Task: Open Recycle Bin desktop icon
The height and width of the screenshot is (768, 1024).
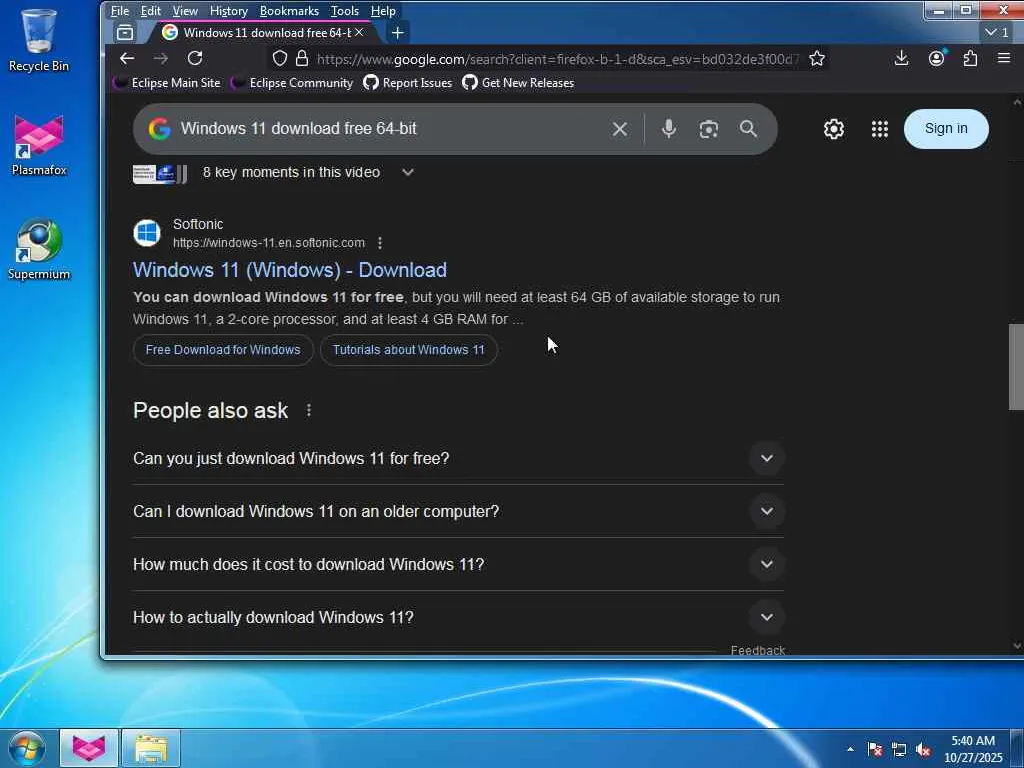Action: coord(39,40)
